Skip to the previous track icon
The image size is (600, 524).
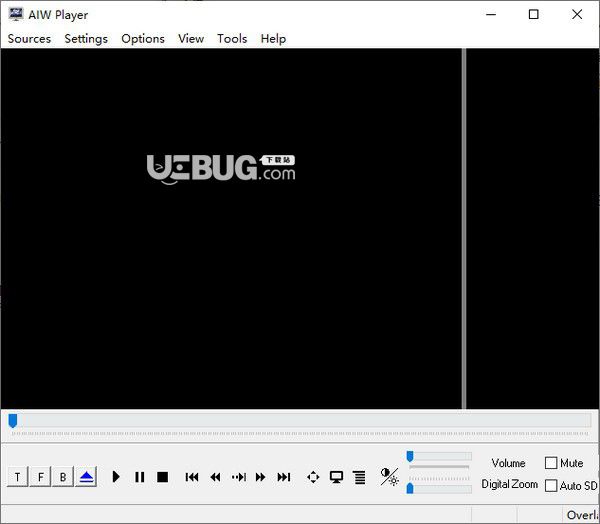[192, 477]
